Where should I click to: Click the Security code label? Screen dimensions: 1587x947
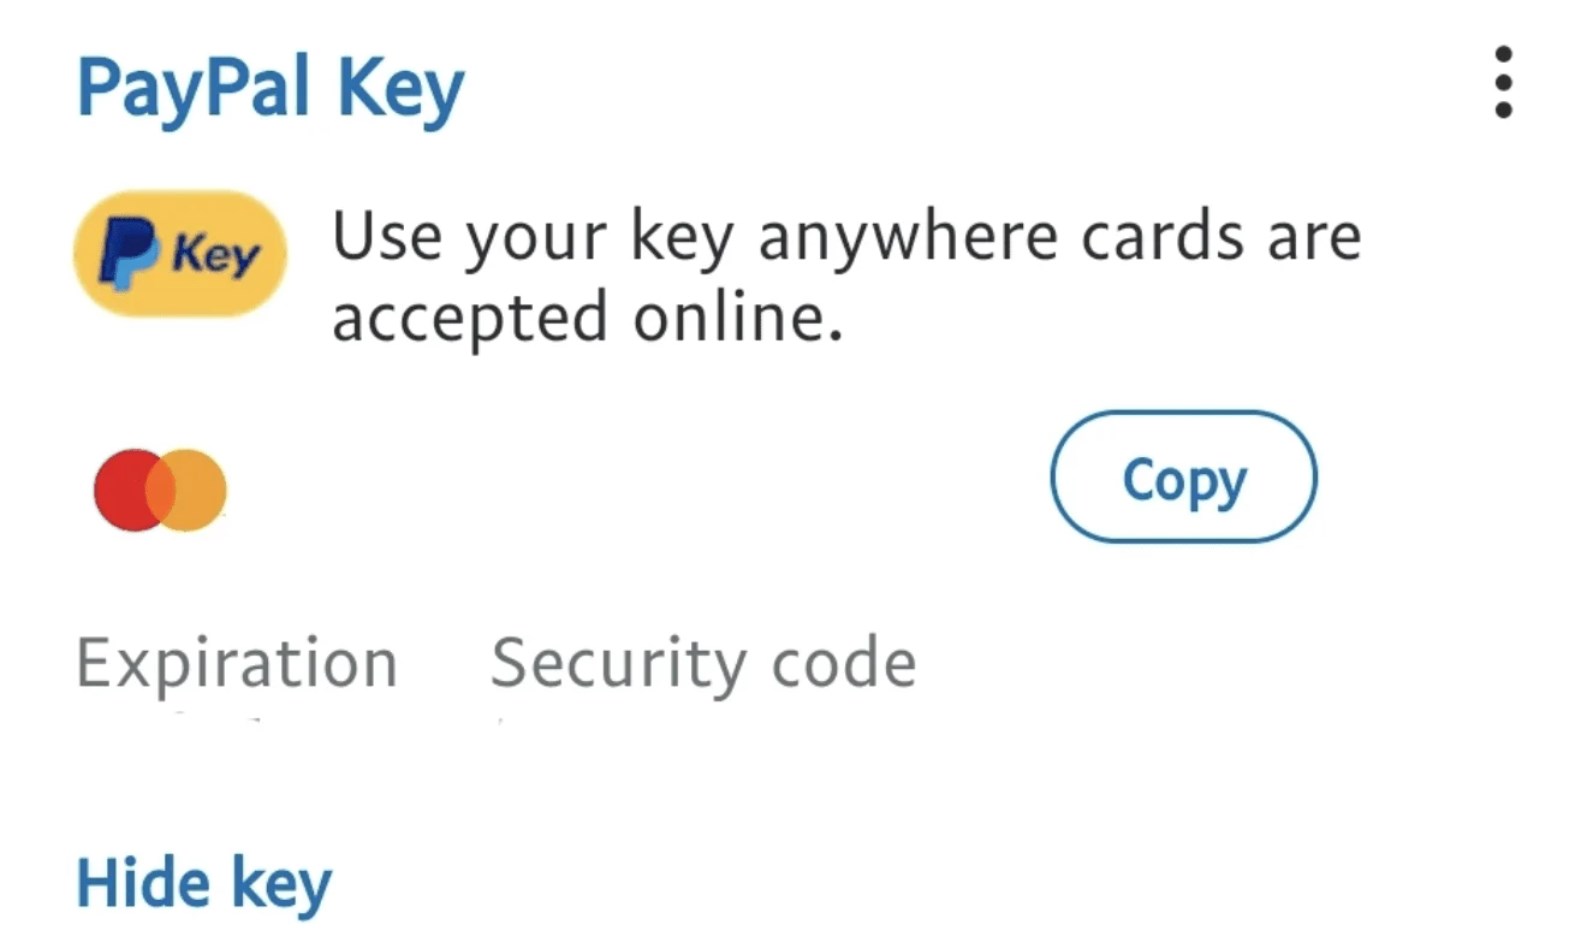(703, 663)
